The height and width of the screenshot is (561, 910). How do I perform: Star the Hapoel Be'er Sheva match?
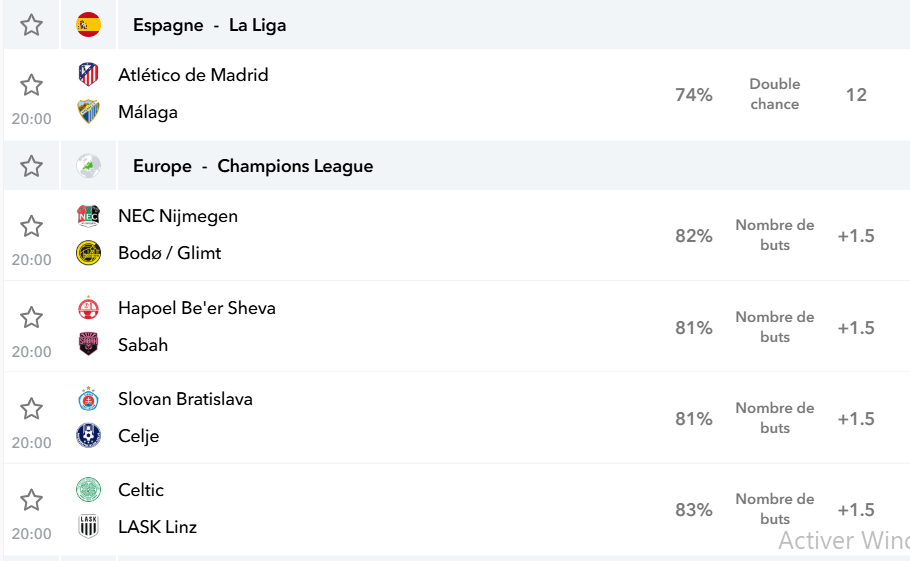tap(31, 317)
